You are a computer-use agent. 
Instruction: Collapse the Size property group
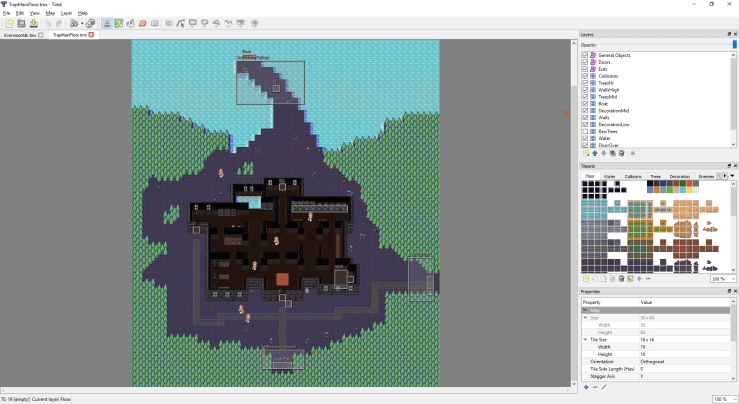585,317
